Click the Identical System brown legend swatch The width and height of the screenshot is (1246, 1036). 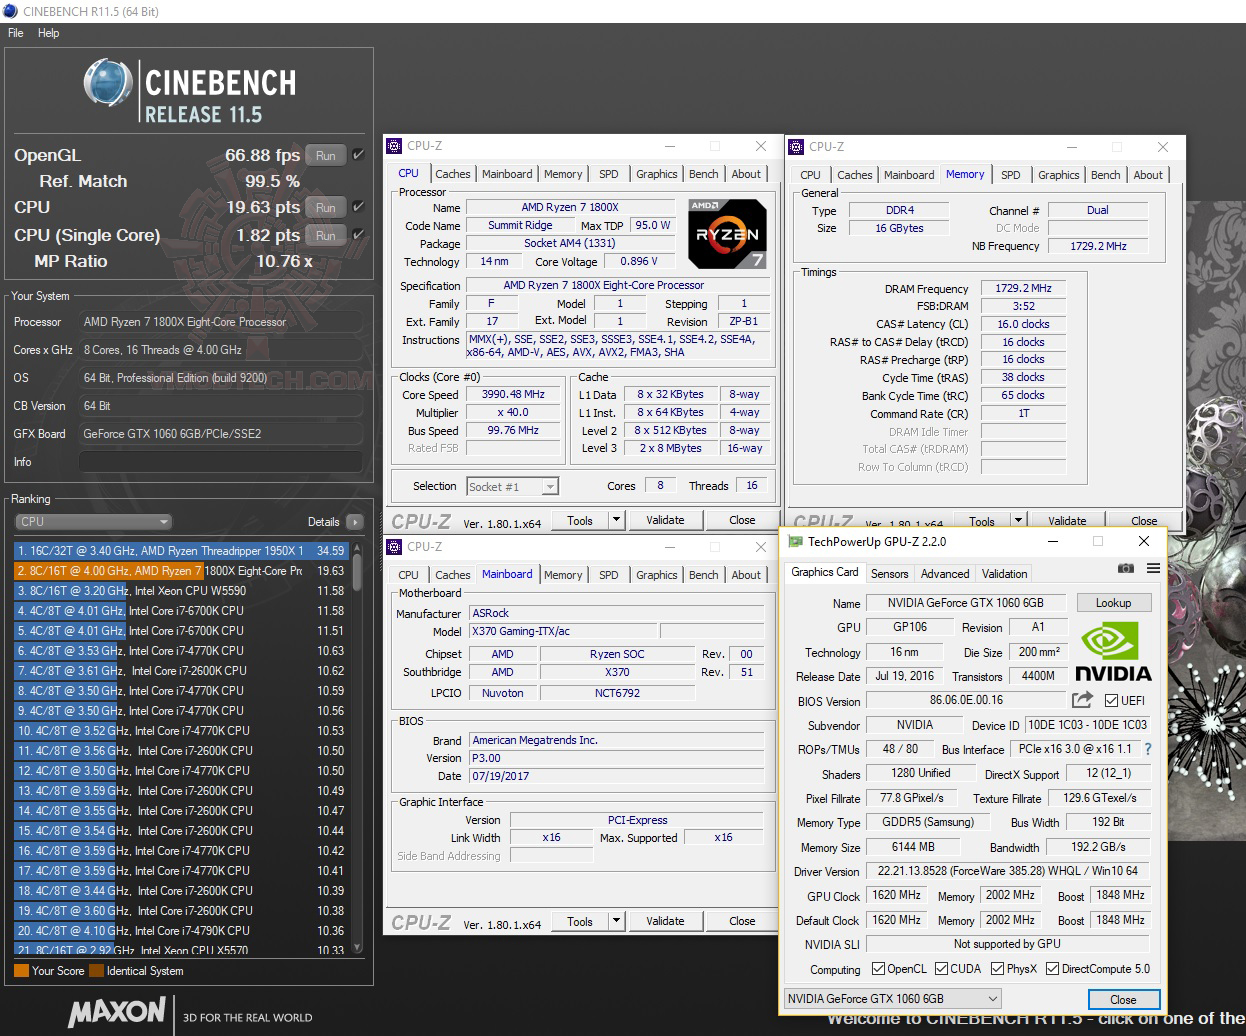pos(96,970)
